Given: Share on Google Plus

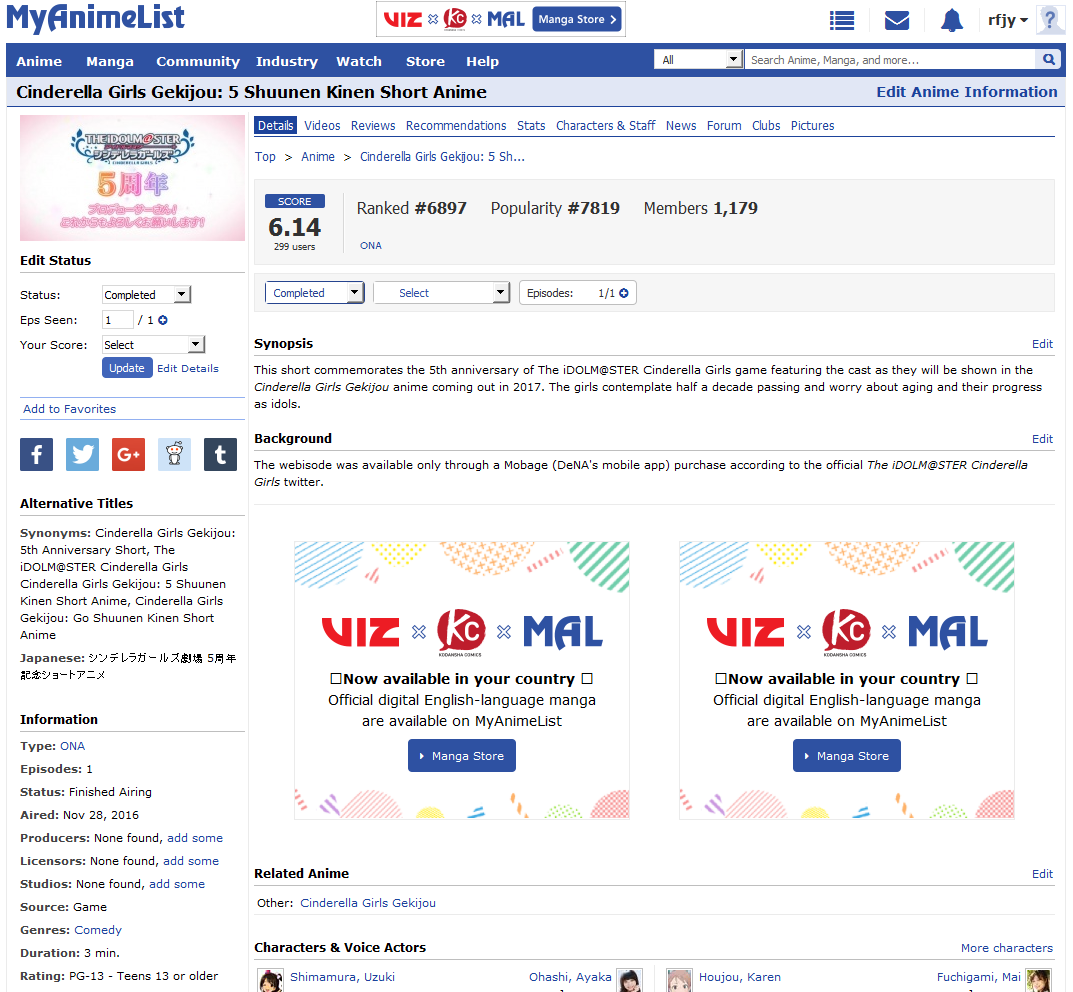Looking at the screenshot, I should 128,454.
